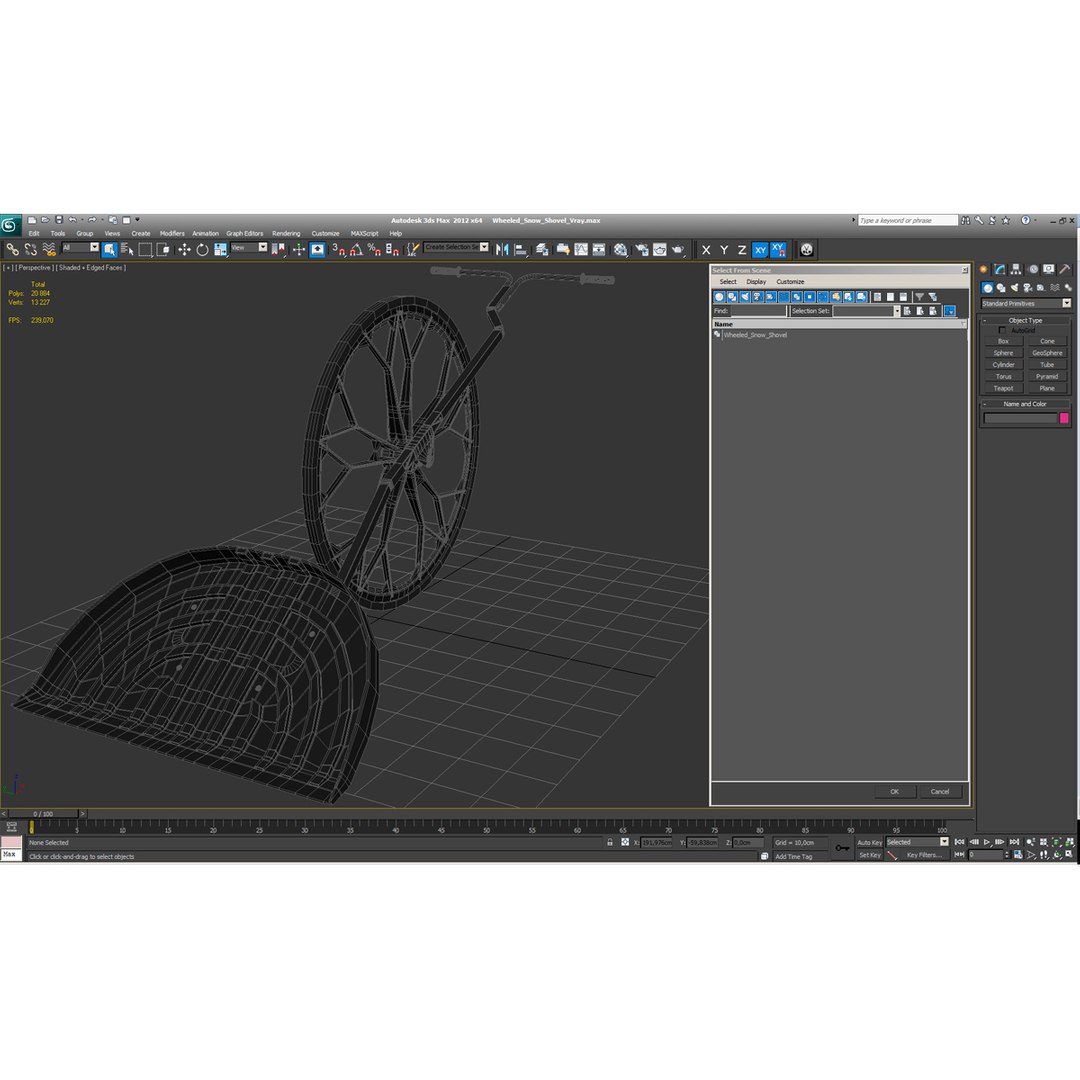Toggle the Window/Crossing selection mode
1080x1080 pixels.
point(163,249)
